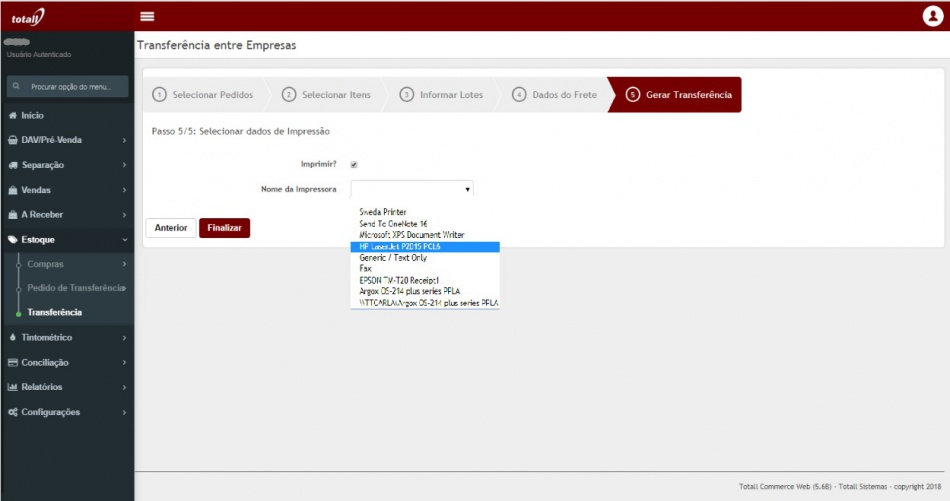
Task: Uncheck the Imprimir checkbox
Action: [354, 165]
